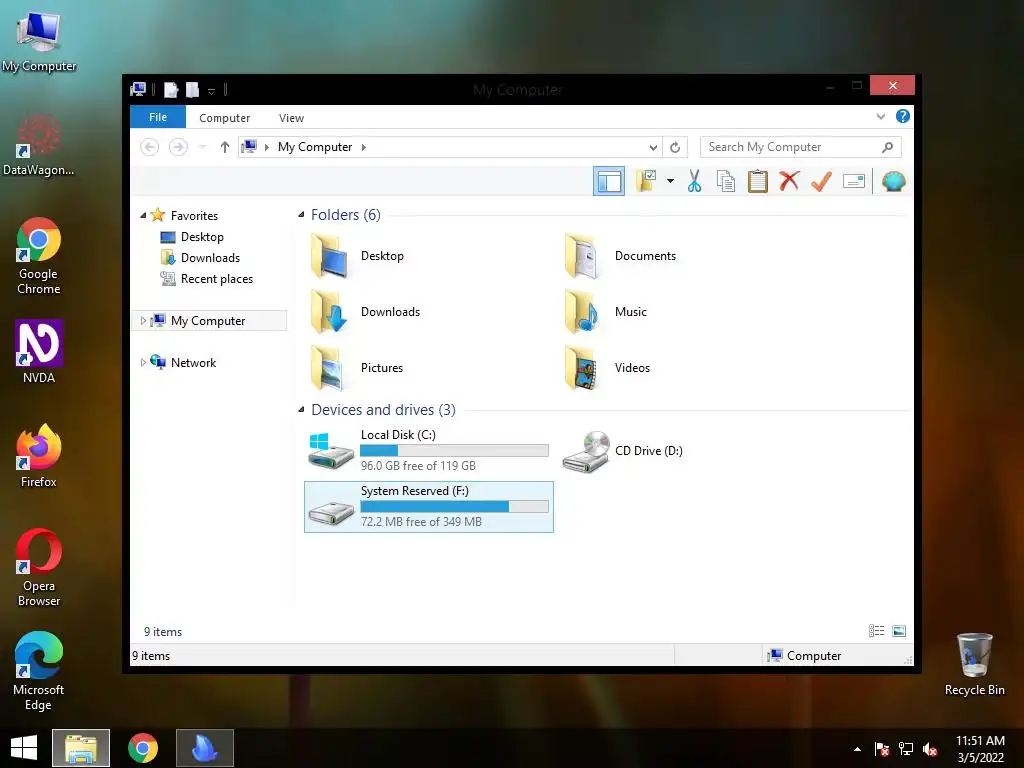Collapse the Folders (6) group

pos(301,214)
